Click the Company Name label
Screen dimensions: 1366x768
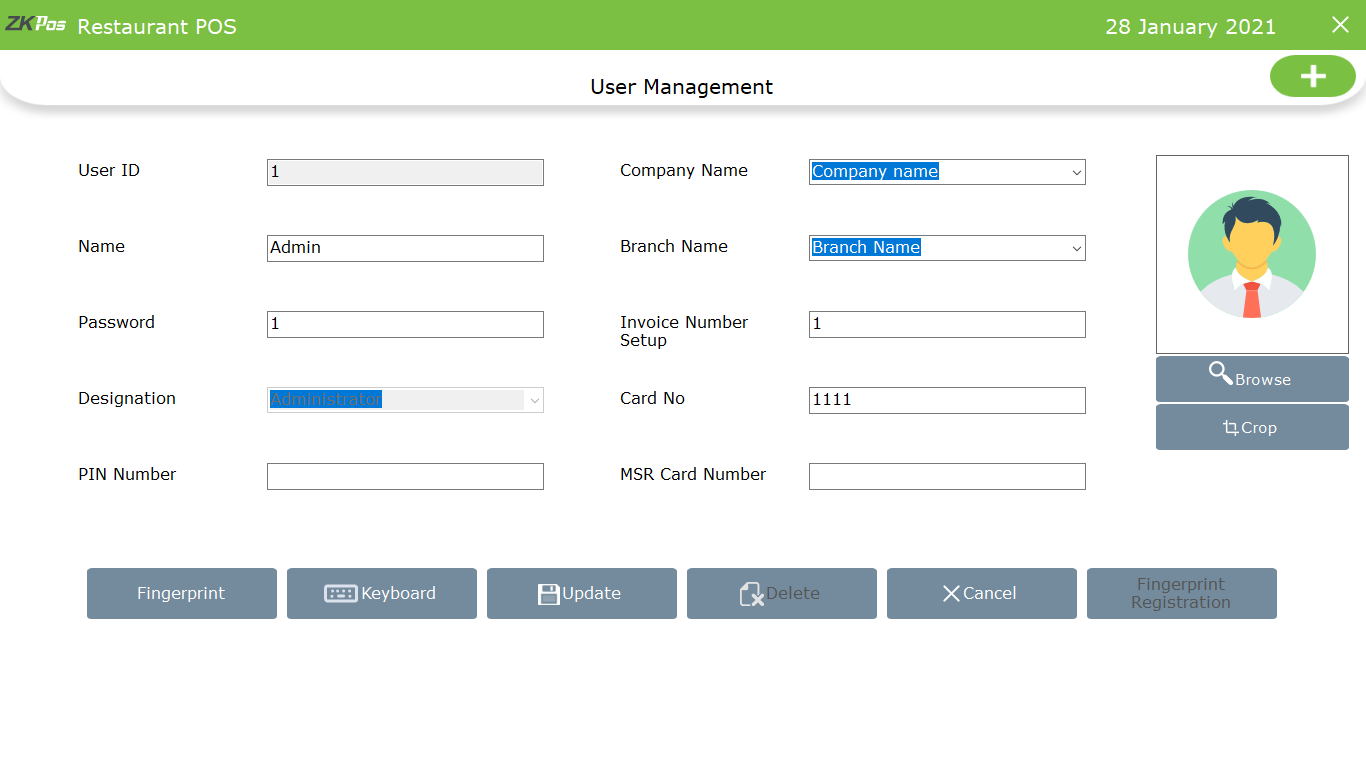(x=684, y=170)
